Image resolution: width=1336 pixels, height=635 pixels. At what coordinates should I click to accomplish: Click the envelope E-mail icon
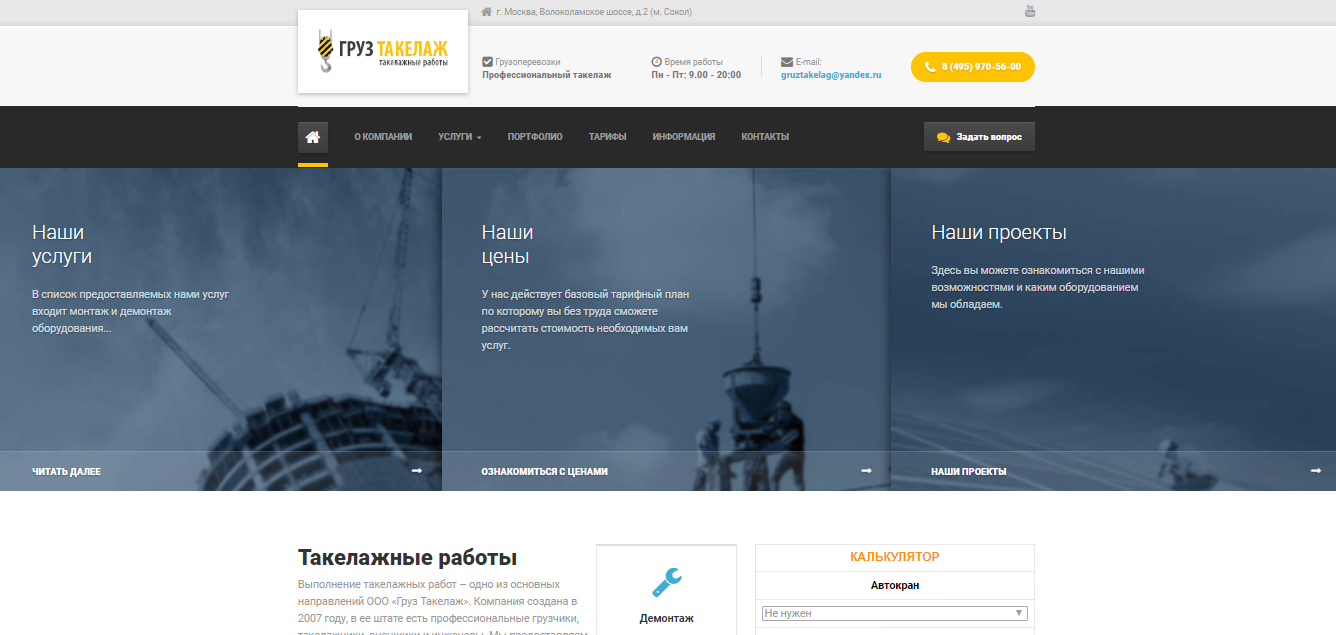(787, 62)
